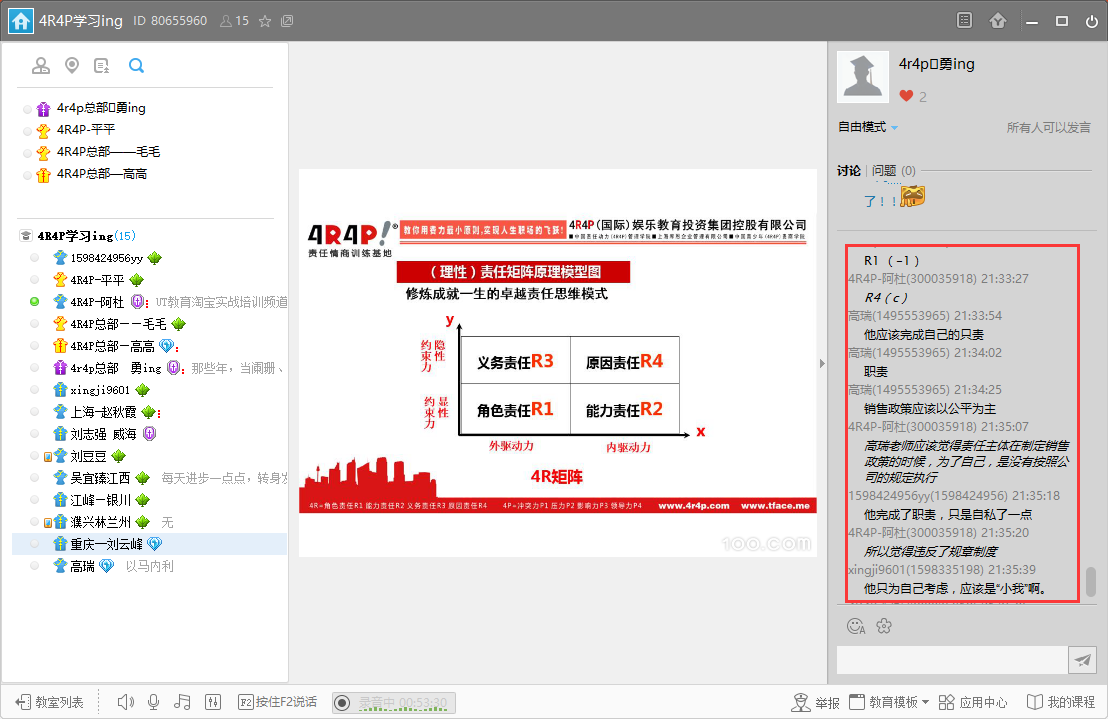
Task: Click the emoji smiley icon below chat
Action: click(856, 626)
